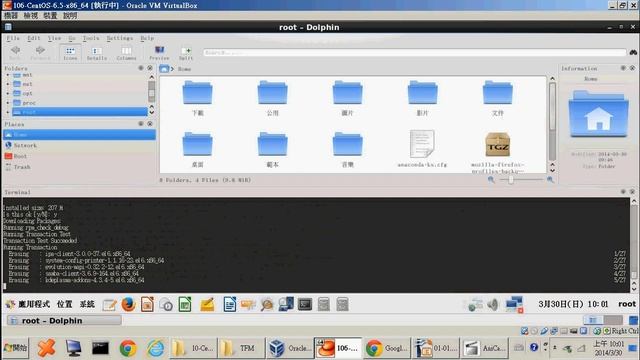Click the zoom slider handle

click(511, 180)
